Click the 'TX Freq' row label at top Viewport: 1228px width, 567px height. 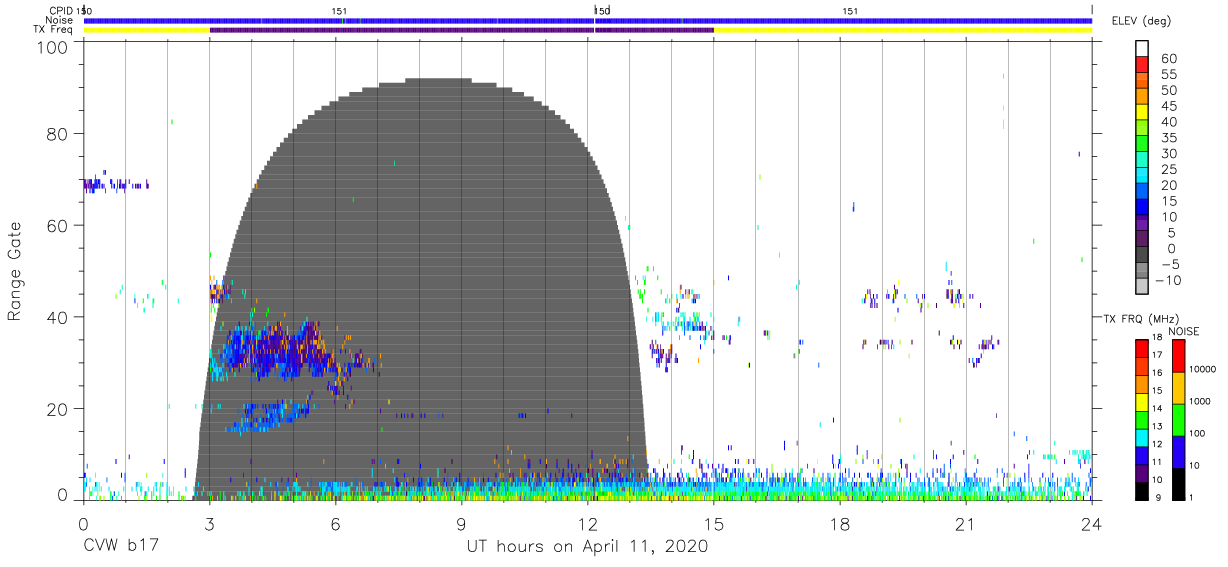[x=55, y=30]
